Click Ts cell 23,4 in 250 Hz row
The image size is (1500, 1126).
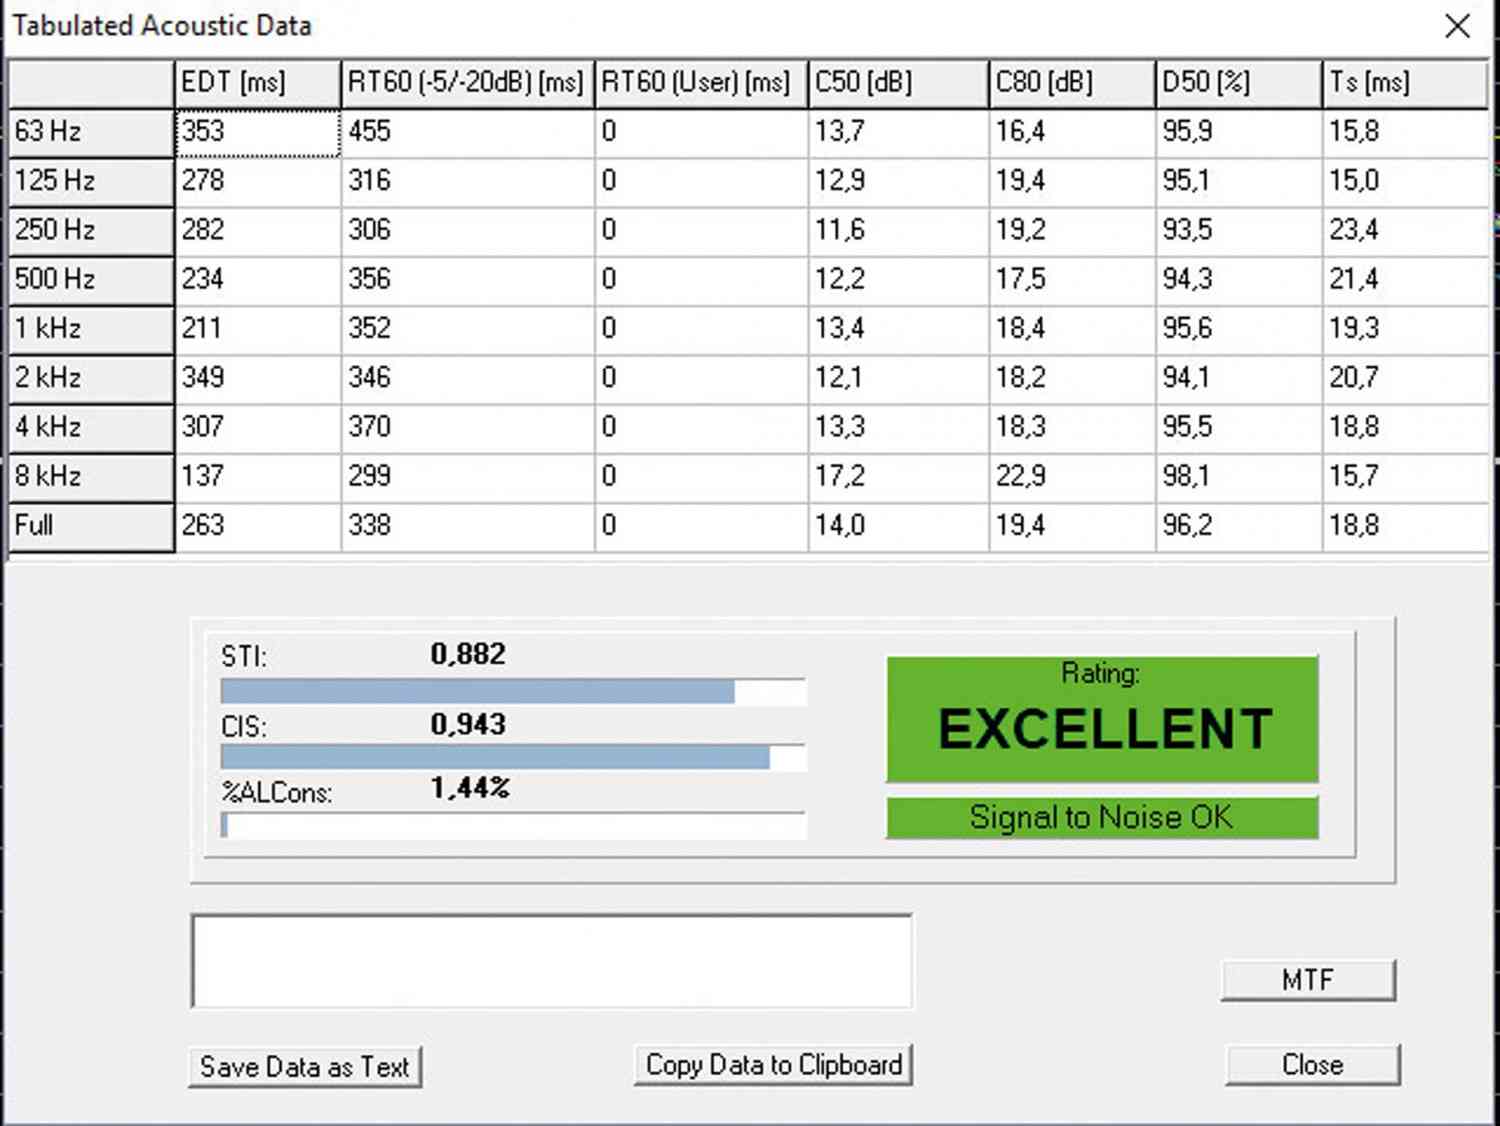tap(1406, 230)
